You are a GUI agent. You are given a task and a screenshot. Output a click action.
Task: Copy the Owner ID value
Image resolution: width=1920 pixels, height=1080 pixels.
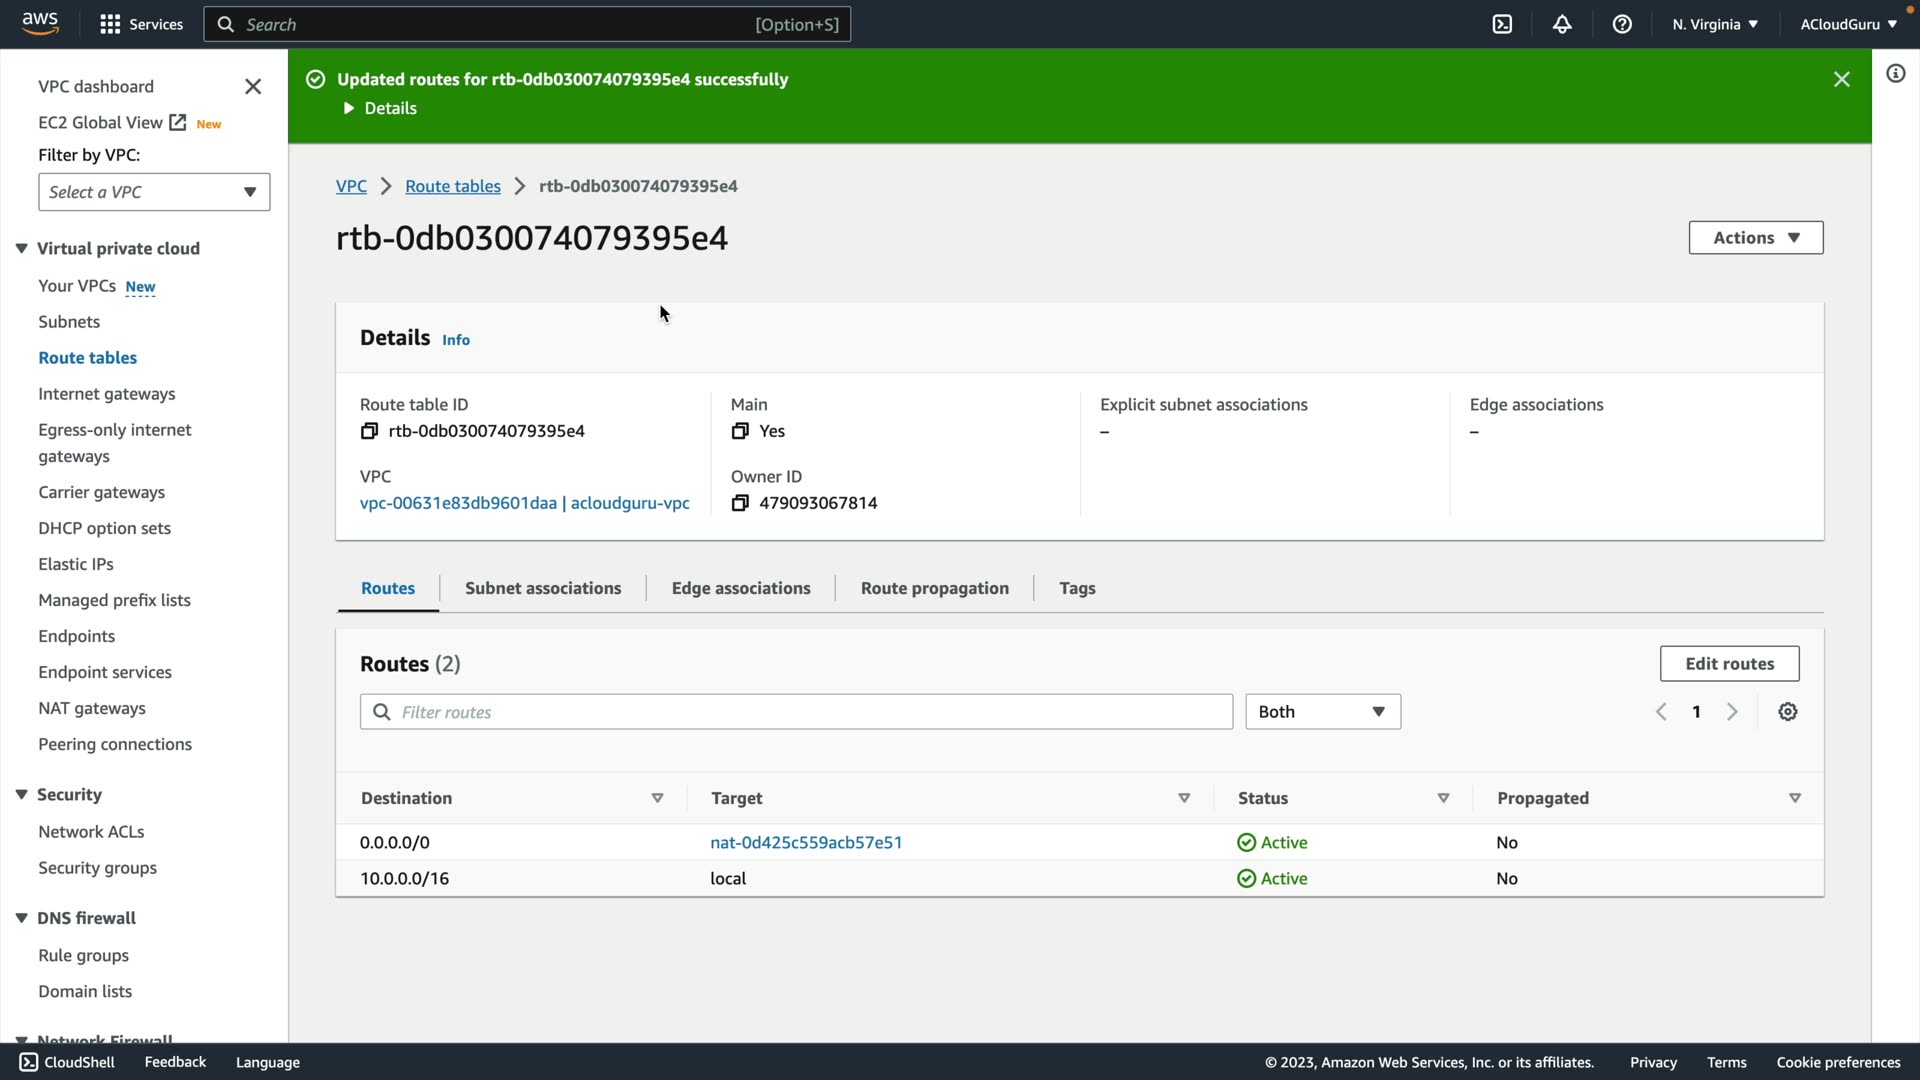click(740, 503)
